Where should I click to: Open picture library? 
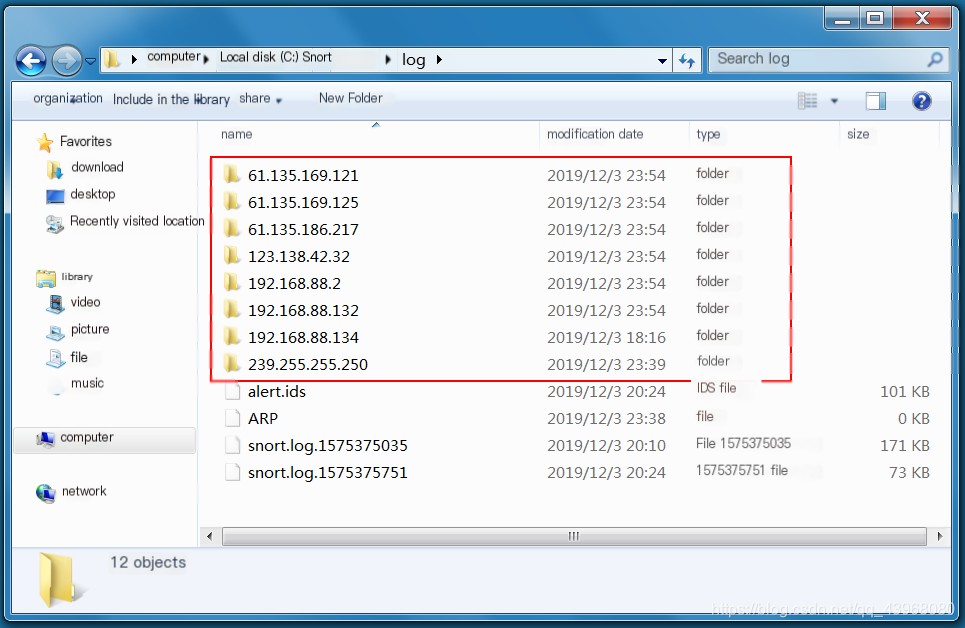(89, 329)
